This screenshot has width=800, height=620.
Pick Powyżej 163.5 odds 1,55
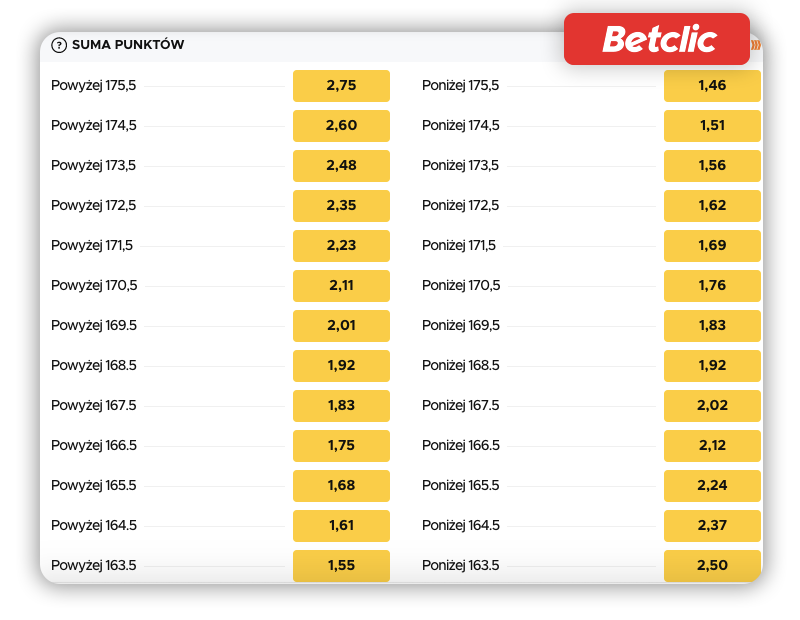point(341,566)
